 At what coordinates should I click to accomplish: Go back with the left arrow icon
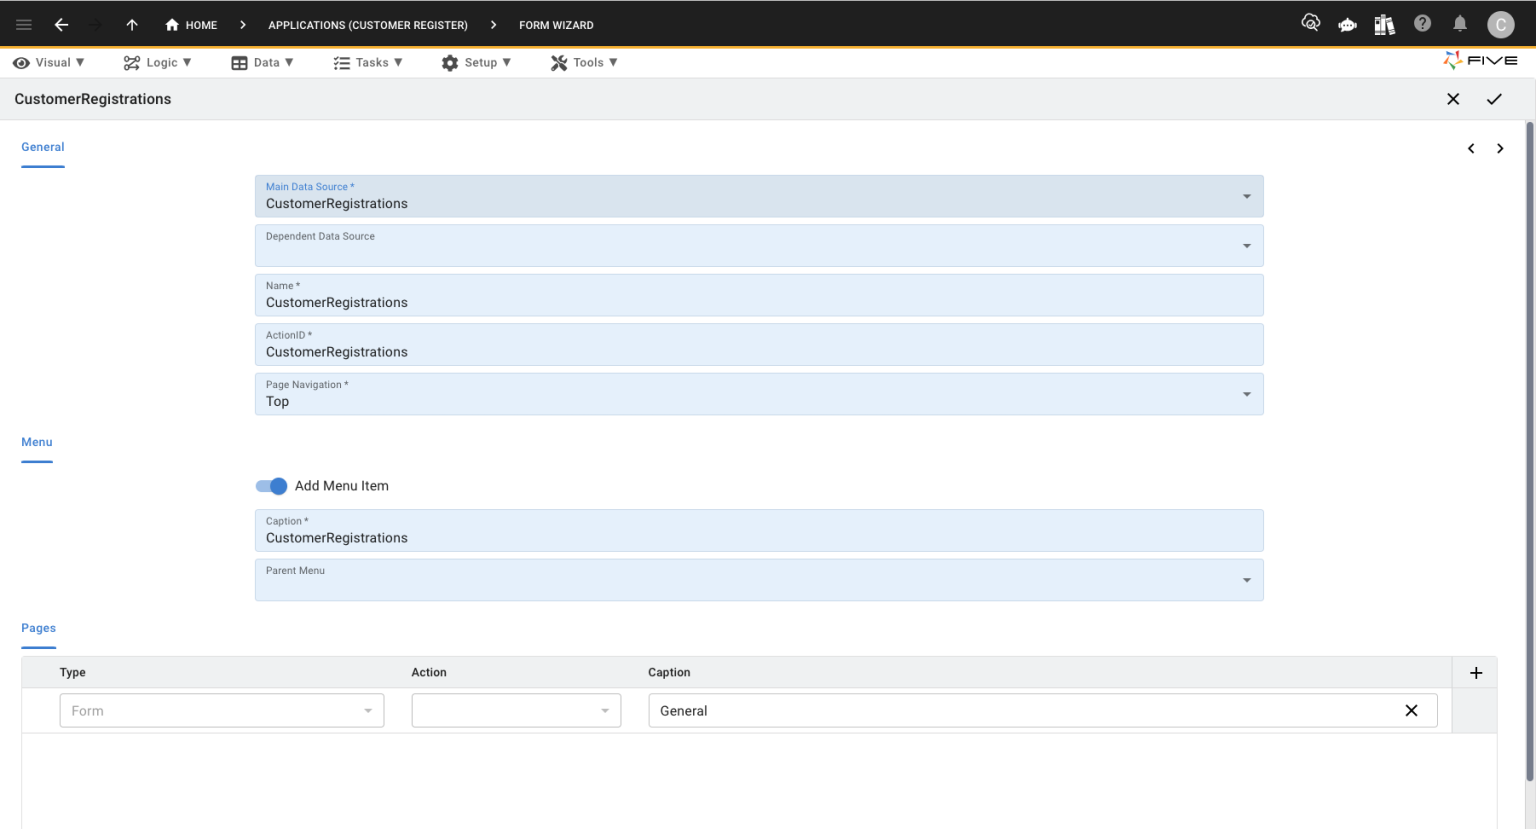pos(61,25)
